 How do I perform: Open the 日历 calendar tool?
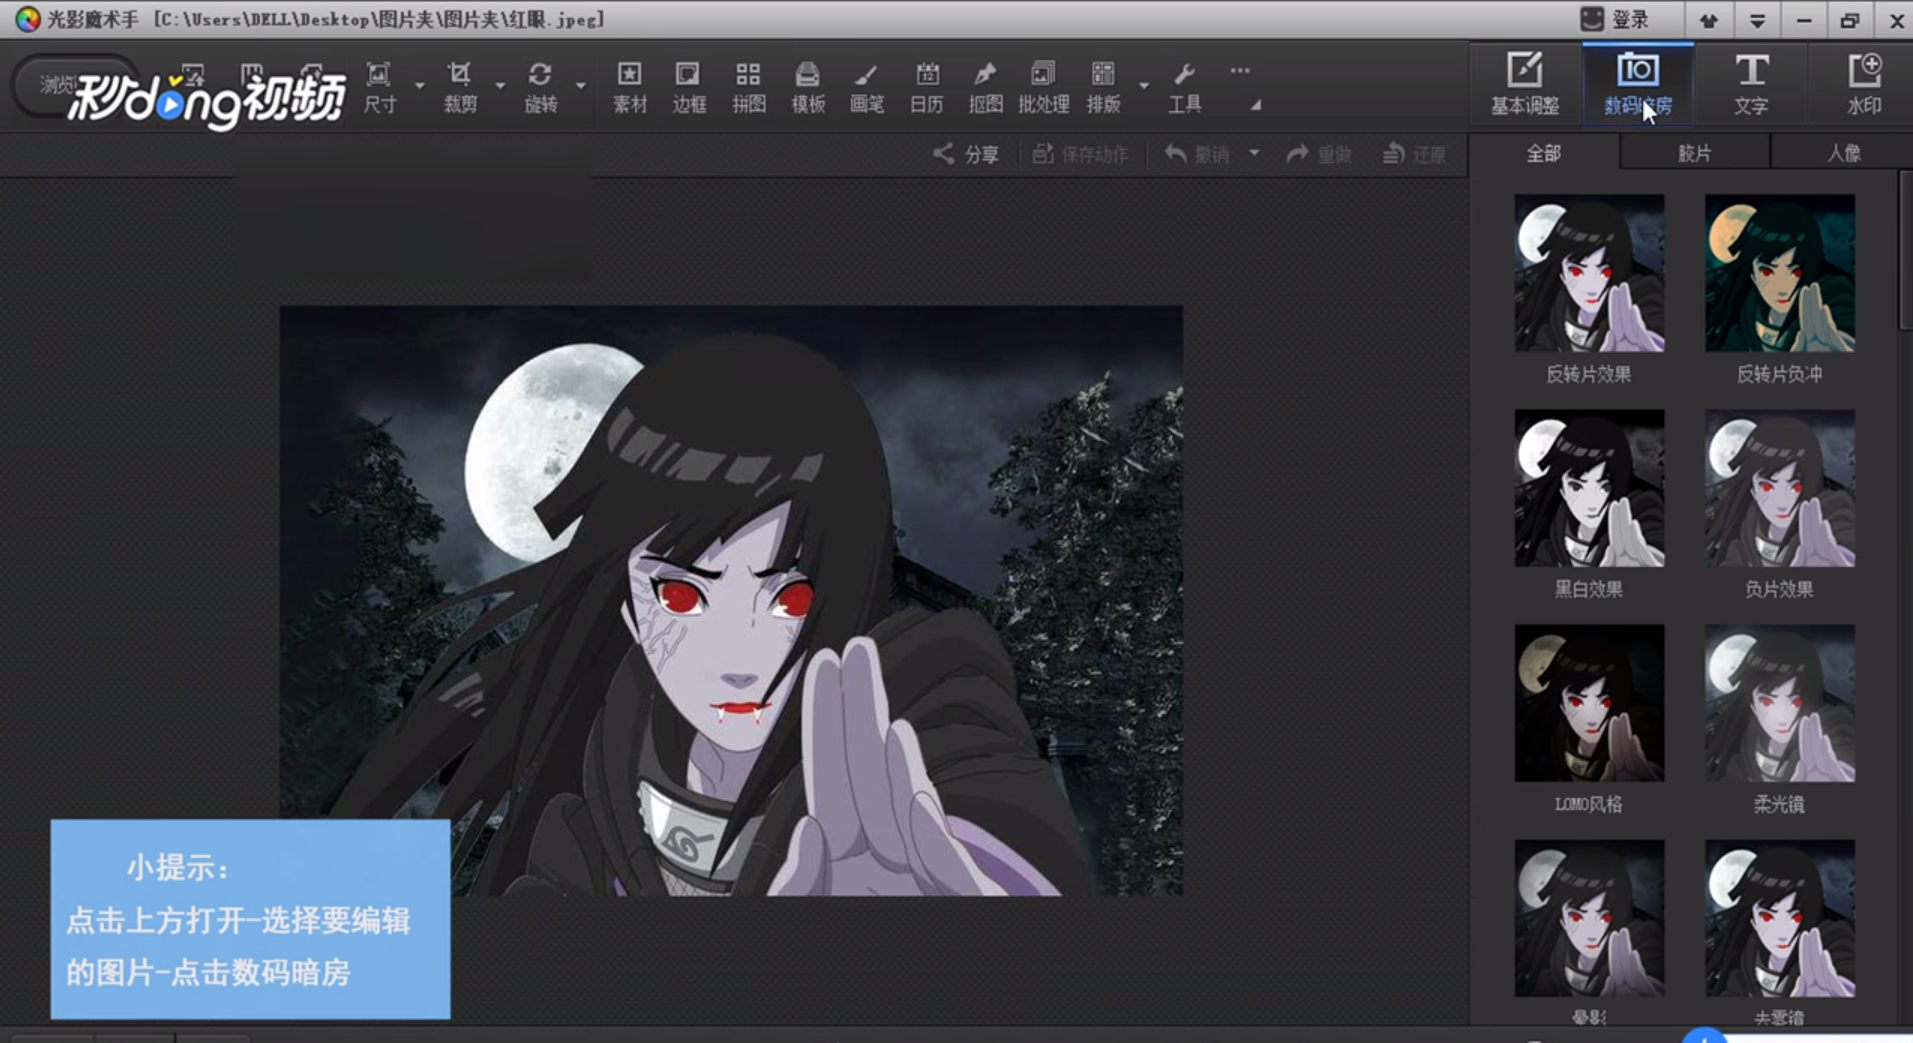tap(927, 87)
